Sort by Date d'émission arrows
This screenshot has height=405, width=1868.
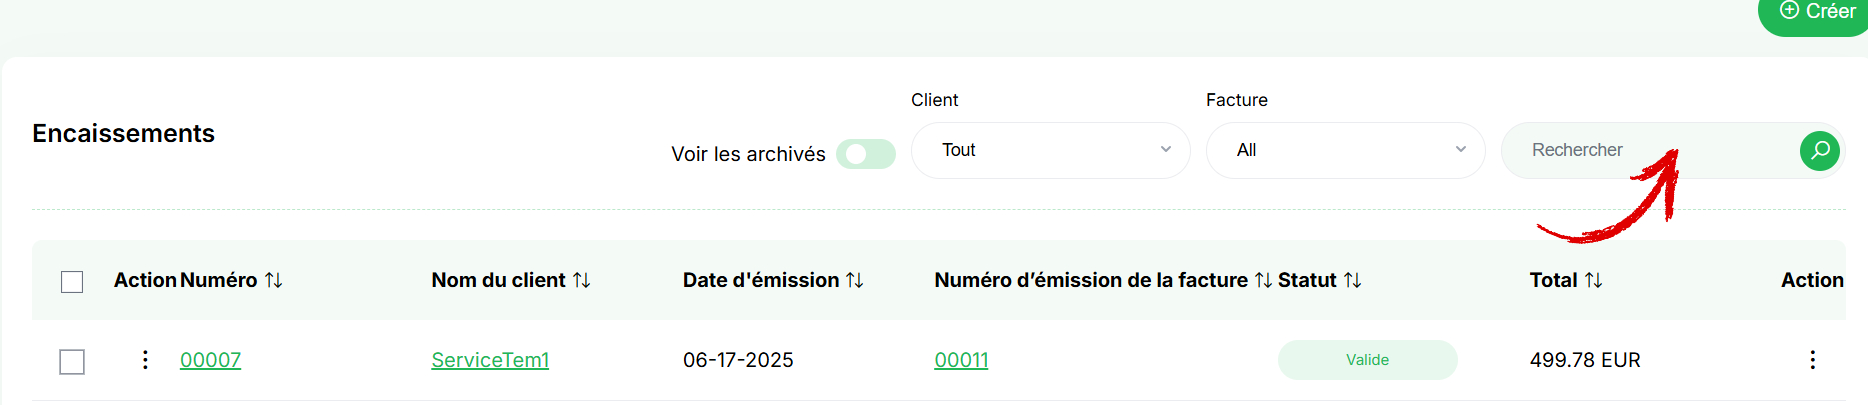point(854,281)
